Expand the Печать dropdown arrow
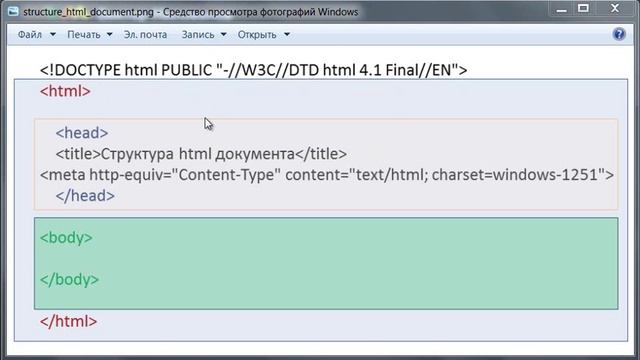The height and width of the screenshot is (360, 640). (x=109, y=35)
